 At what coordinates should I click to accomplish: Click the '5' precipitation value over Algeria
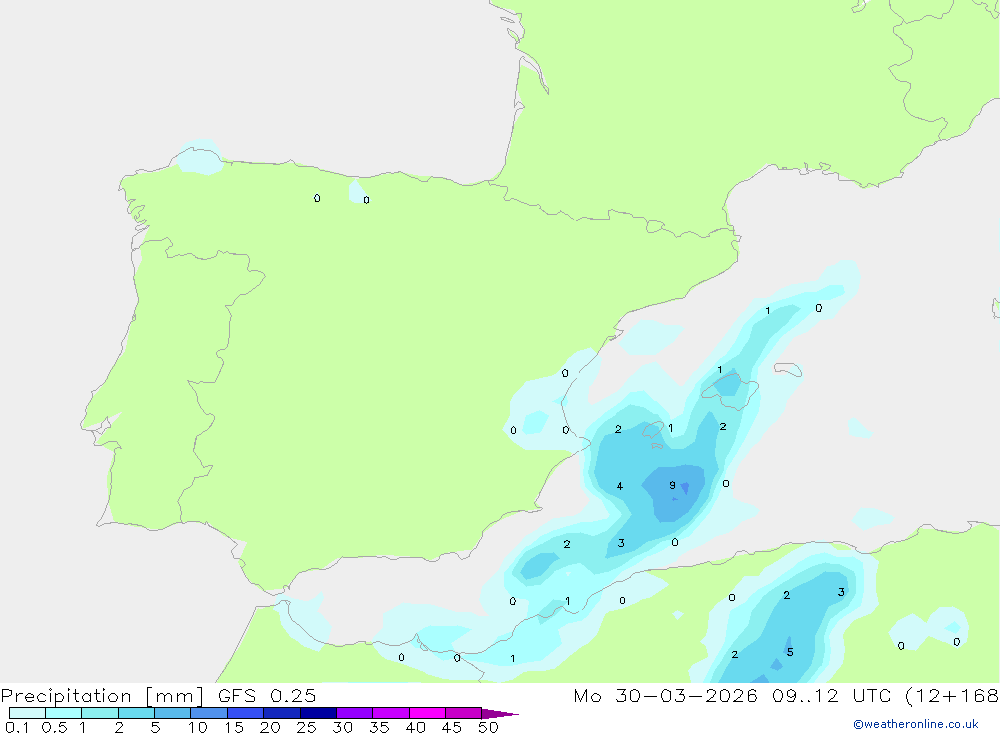click(x=790, y=652)
